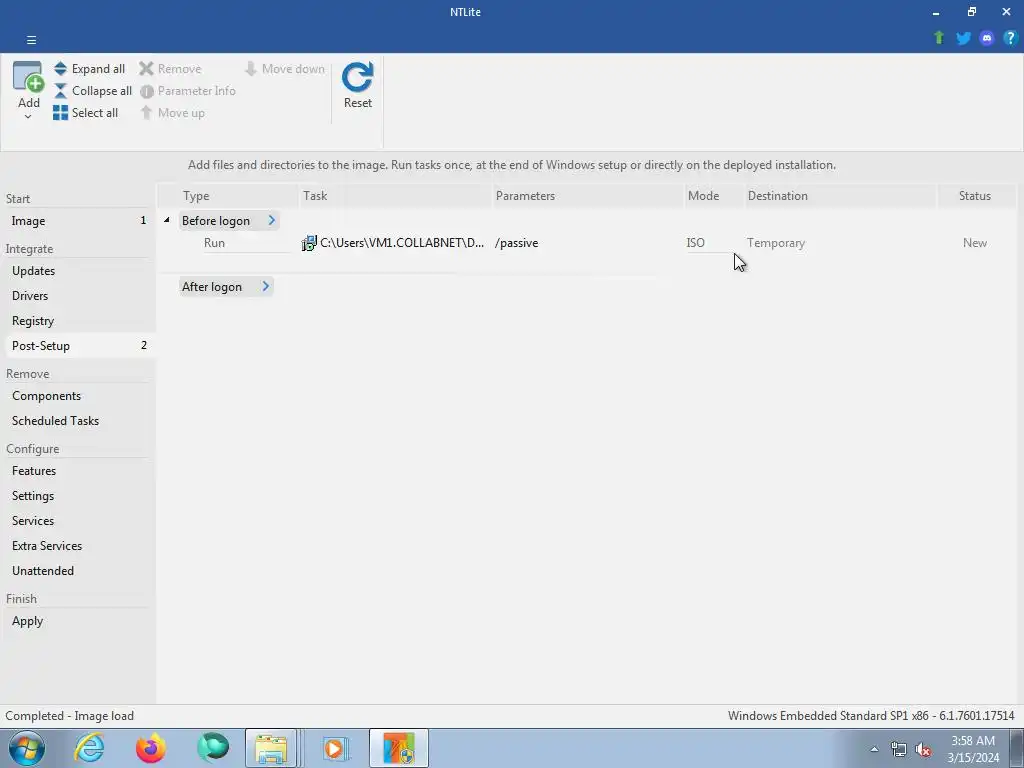The image size is (1024, 768).
Task: Open Firefox from taskbar
Action: pyautogui.click(x=151, y=748)
